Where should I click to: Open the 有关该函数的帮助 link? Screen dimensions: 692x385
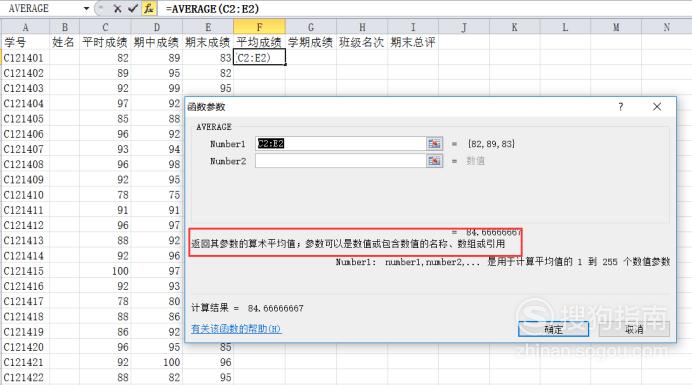pos(236,329)
